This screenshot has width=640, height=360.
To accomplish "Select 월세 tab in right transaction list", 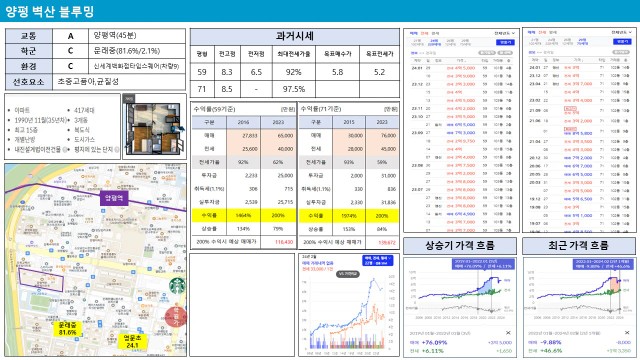I will point(553,32).
